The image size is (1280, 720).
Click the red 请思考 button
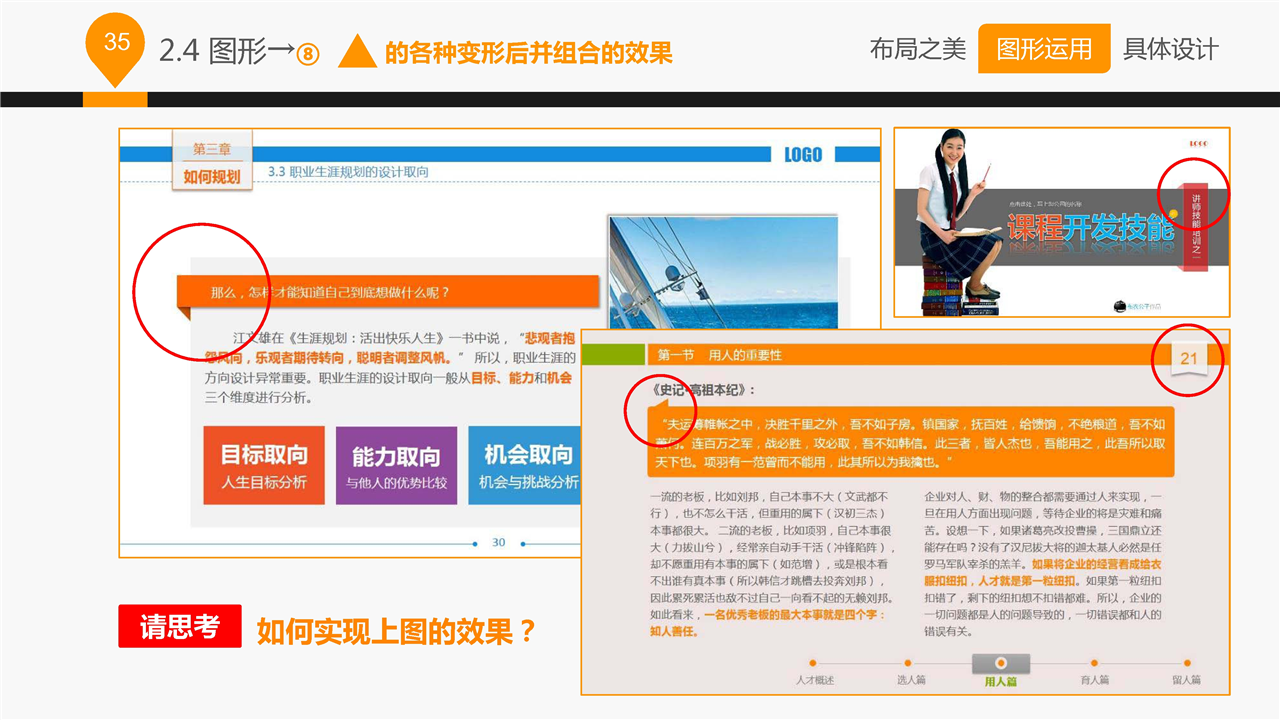180,627
